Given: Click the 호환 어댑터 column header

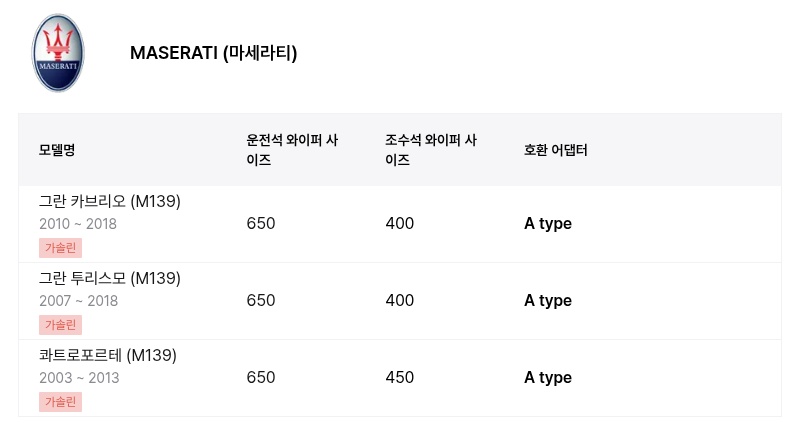Looking at the screenshot, I should tap(556, 150).
